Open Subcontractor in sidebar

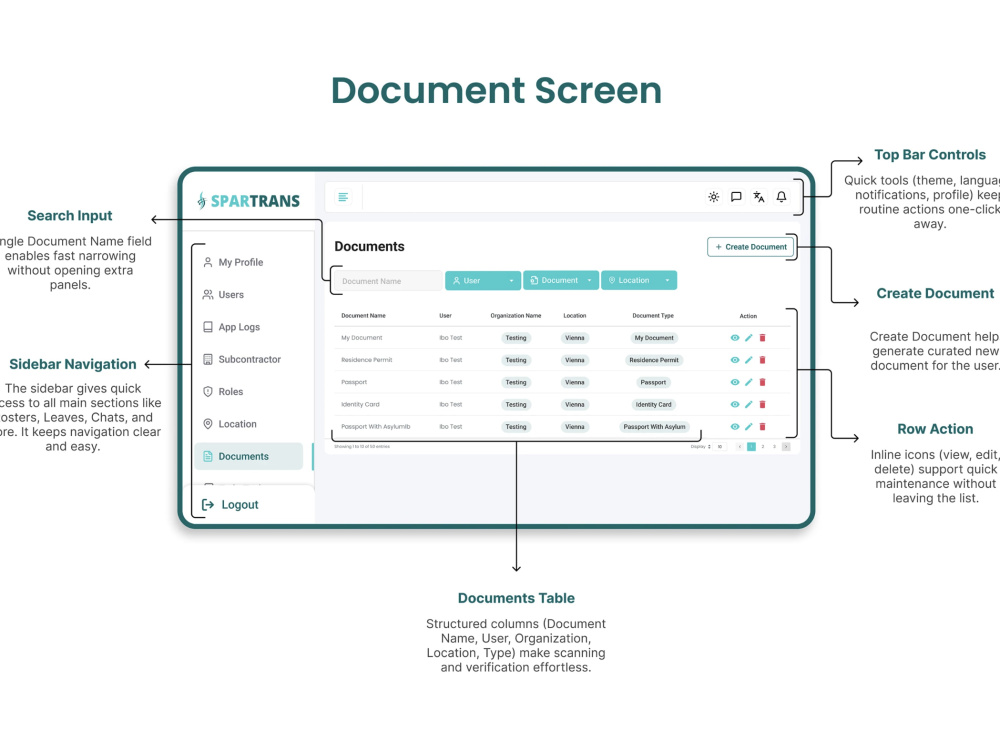(x=241, y=360)
